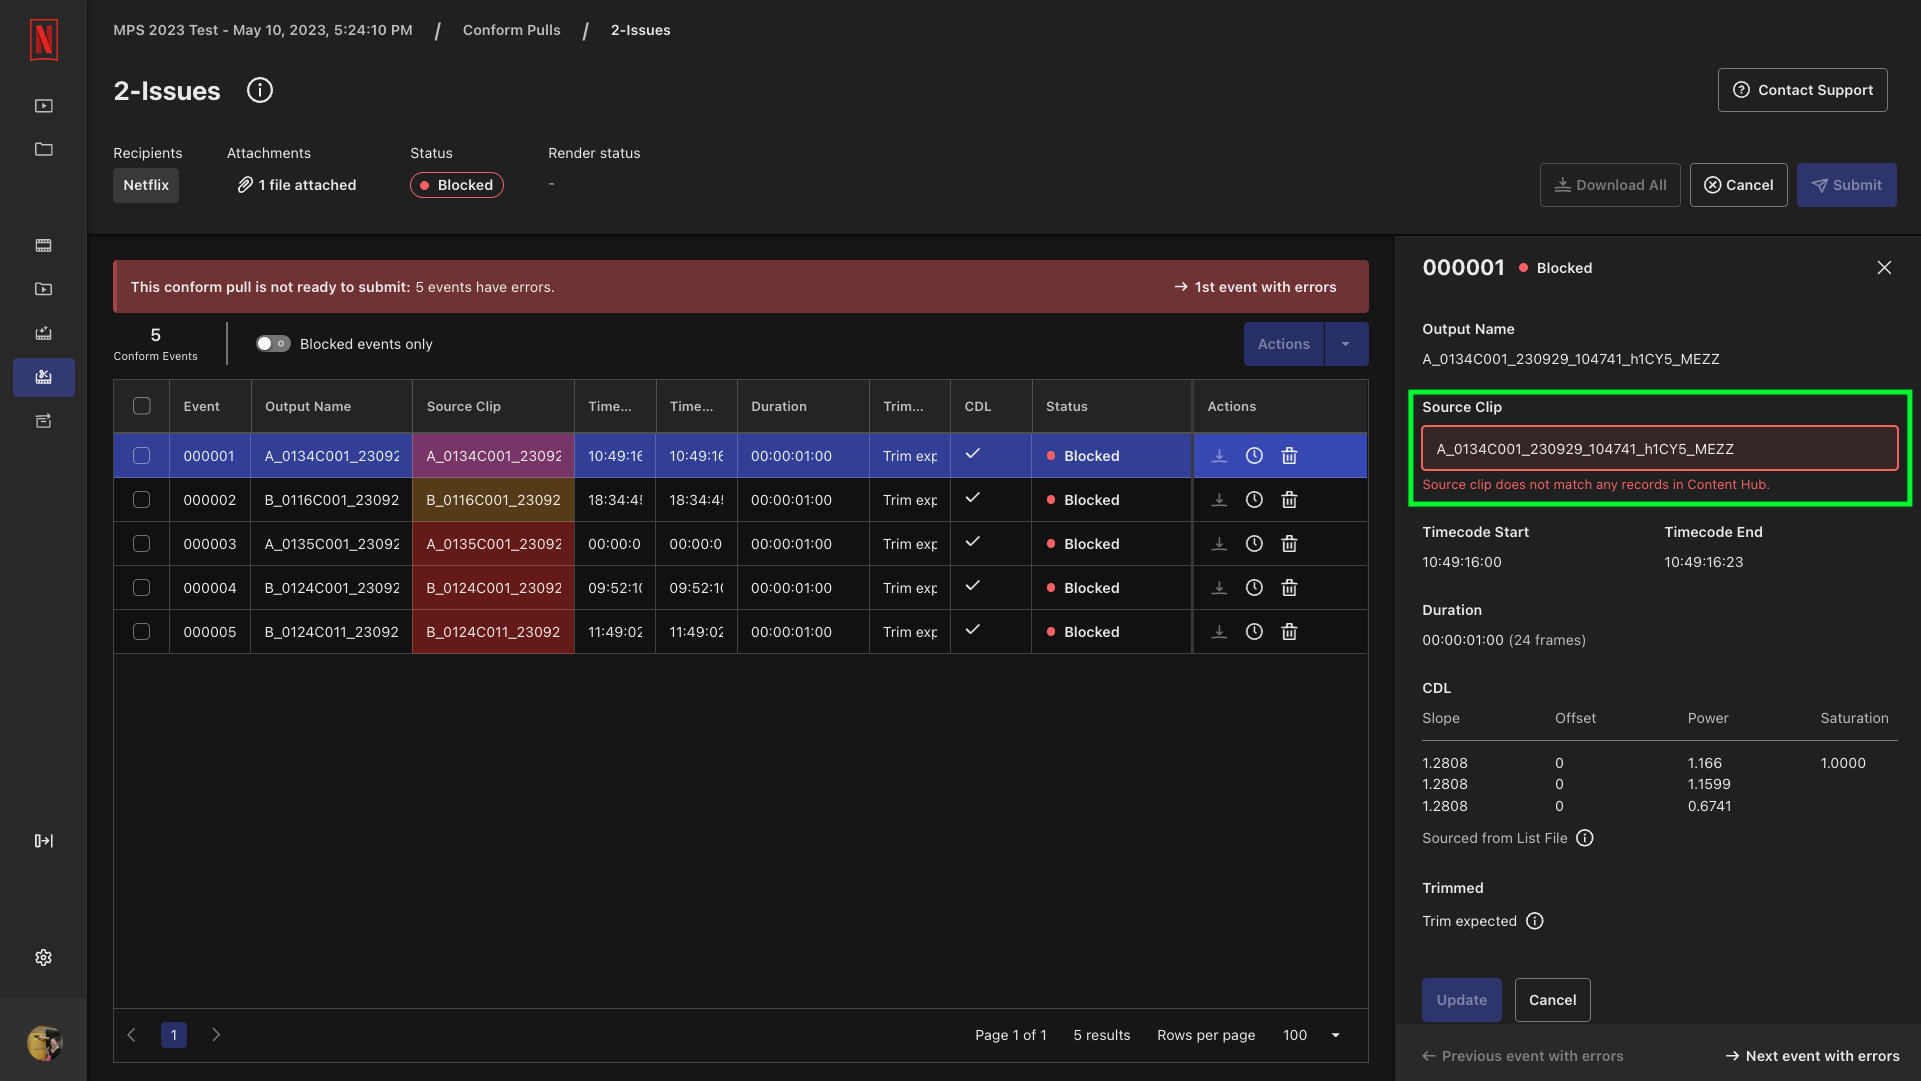Click the 1 file attached paperclip

[x=297, y=185]
